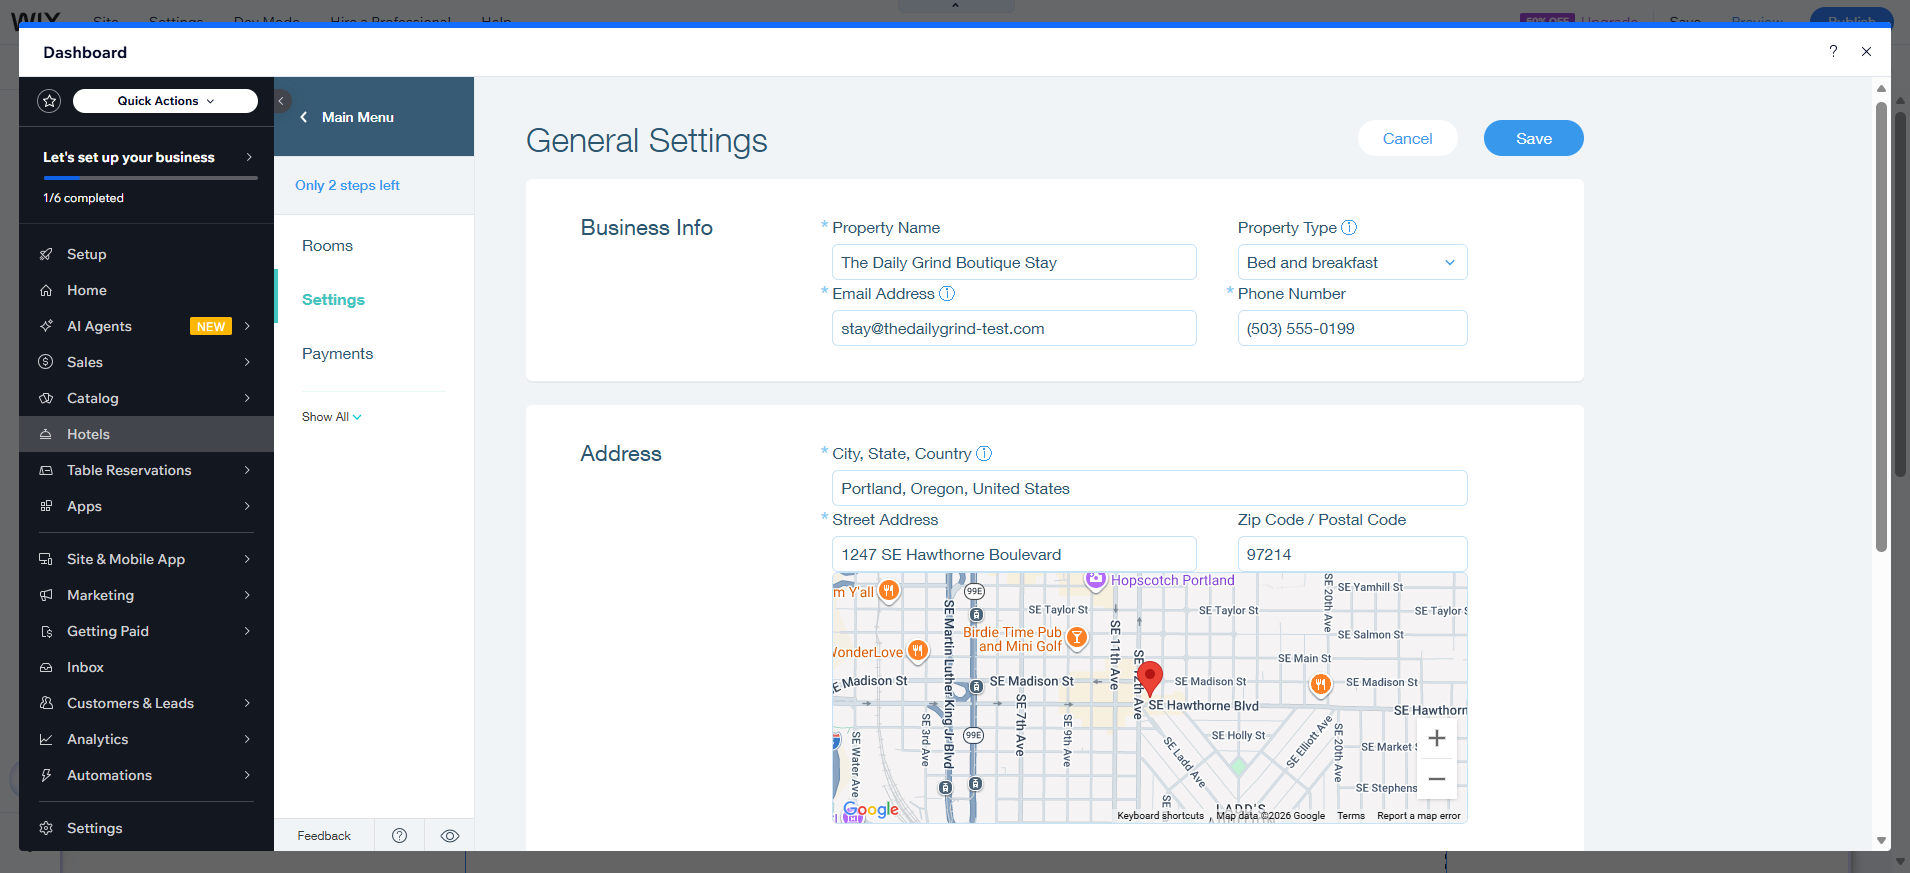1910x873 pixels.
Task: Collapse the sidebar with the arrow handle
Action: point(281,101)
